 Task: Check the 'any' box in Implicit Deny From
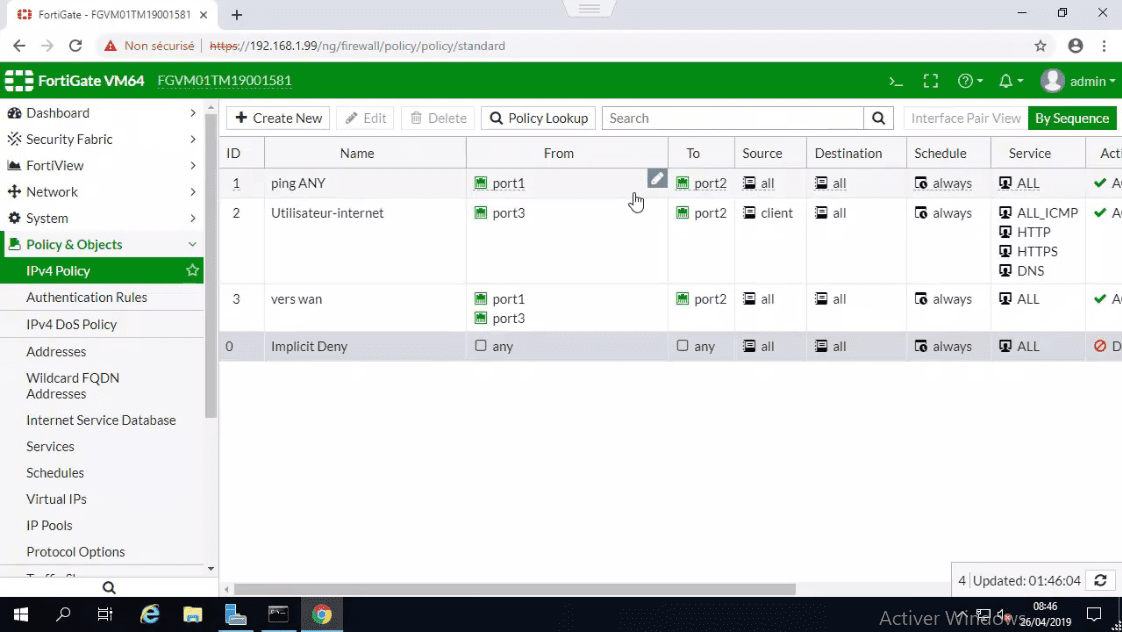(x=481, y=346)
